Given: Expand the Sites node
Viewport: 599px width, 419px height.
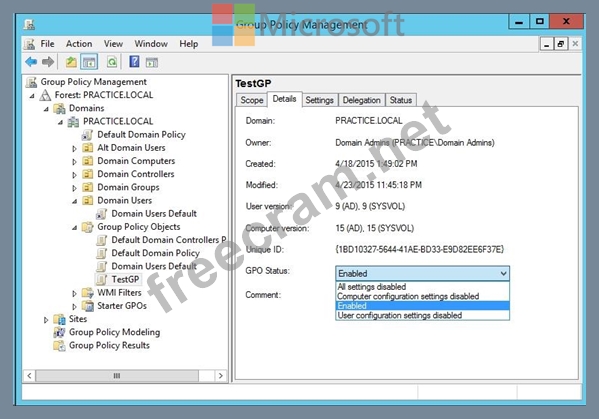Looking at the screenshot, I should [x=46, y=320].
